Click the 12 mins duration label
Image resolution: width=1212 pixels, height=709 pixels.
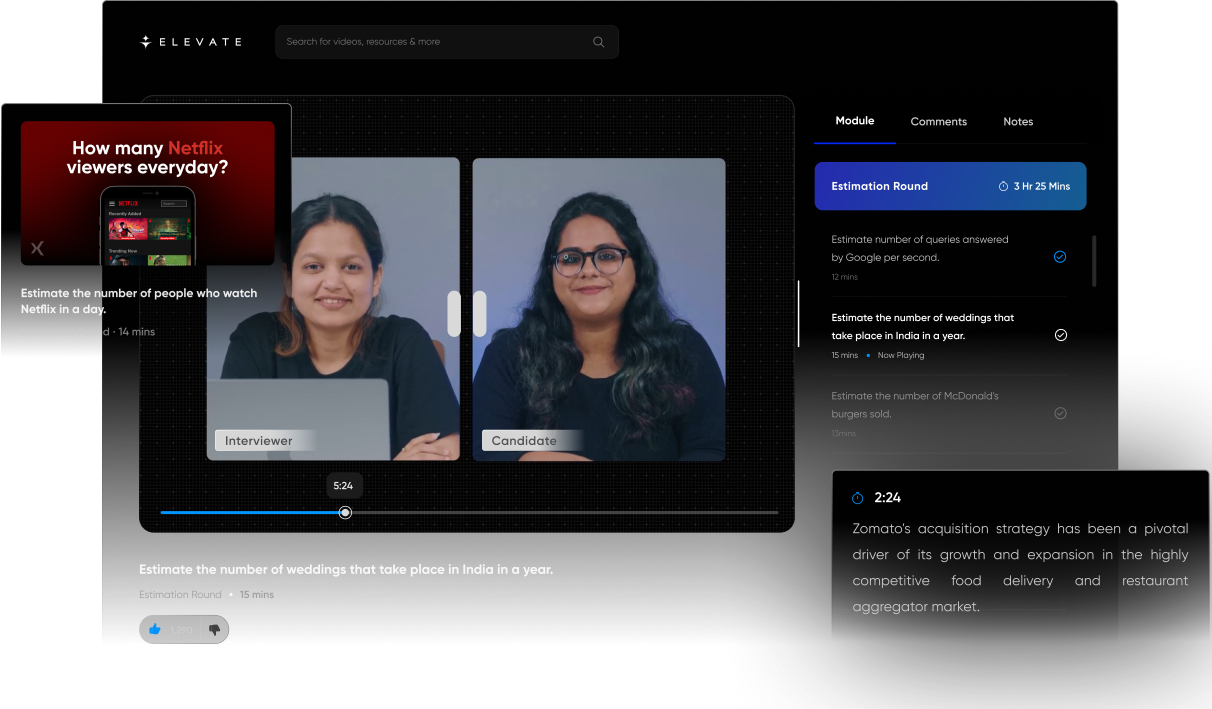click(845, 277)
